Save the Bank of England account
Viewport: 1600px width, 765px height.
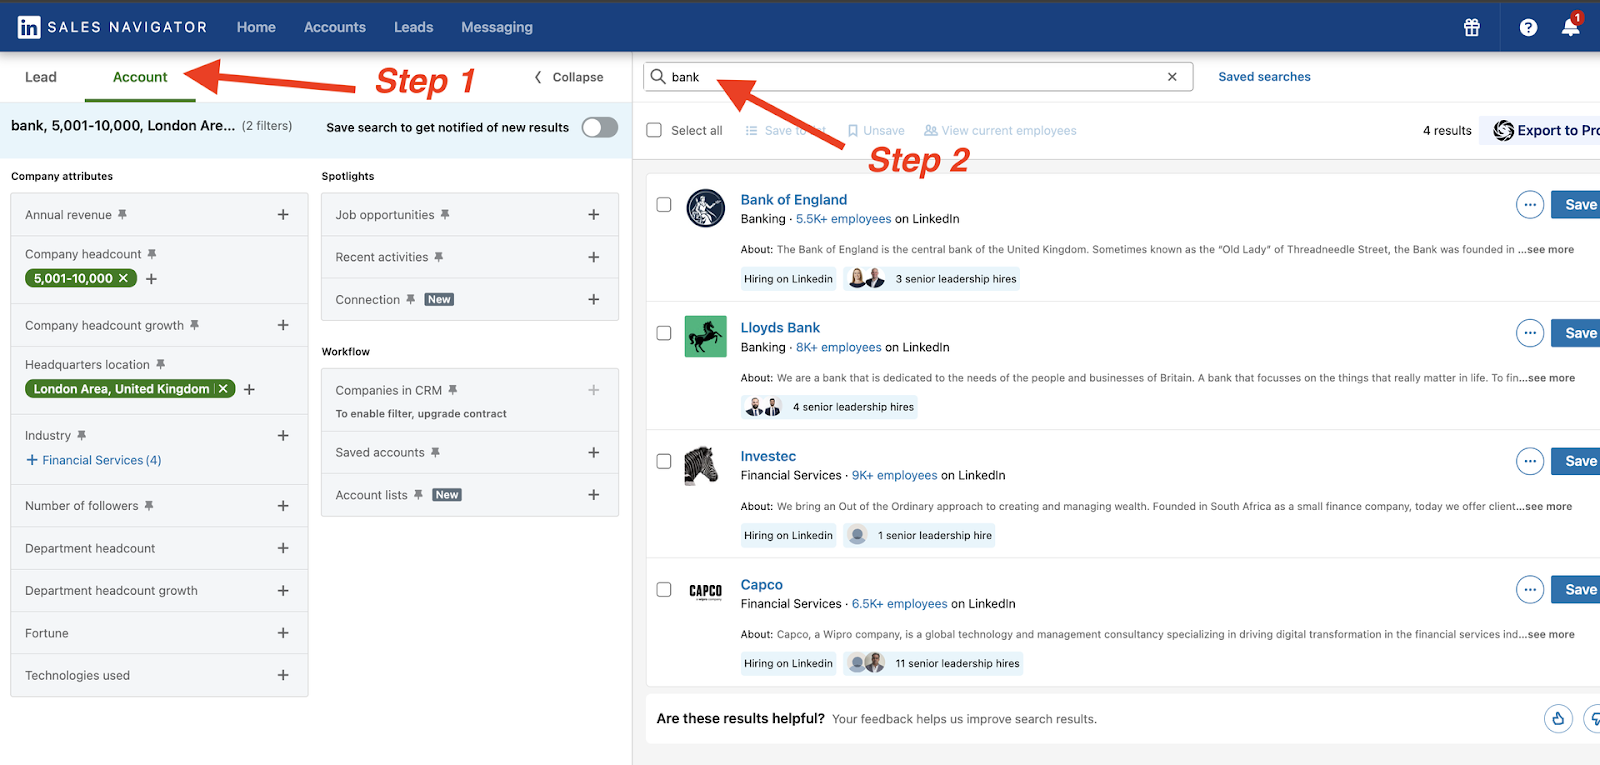point(1576,205)
